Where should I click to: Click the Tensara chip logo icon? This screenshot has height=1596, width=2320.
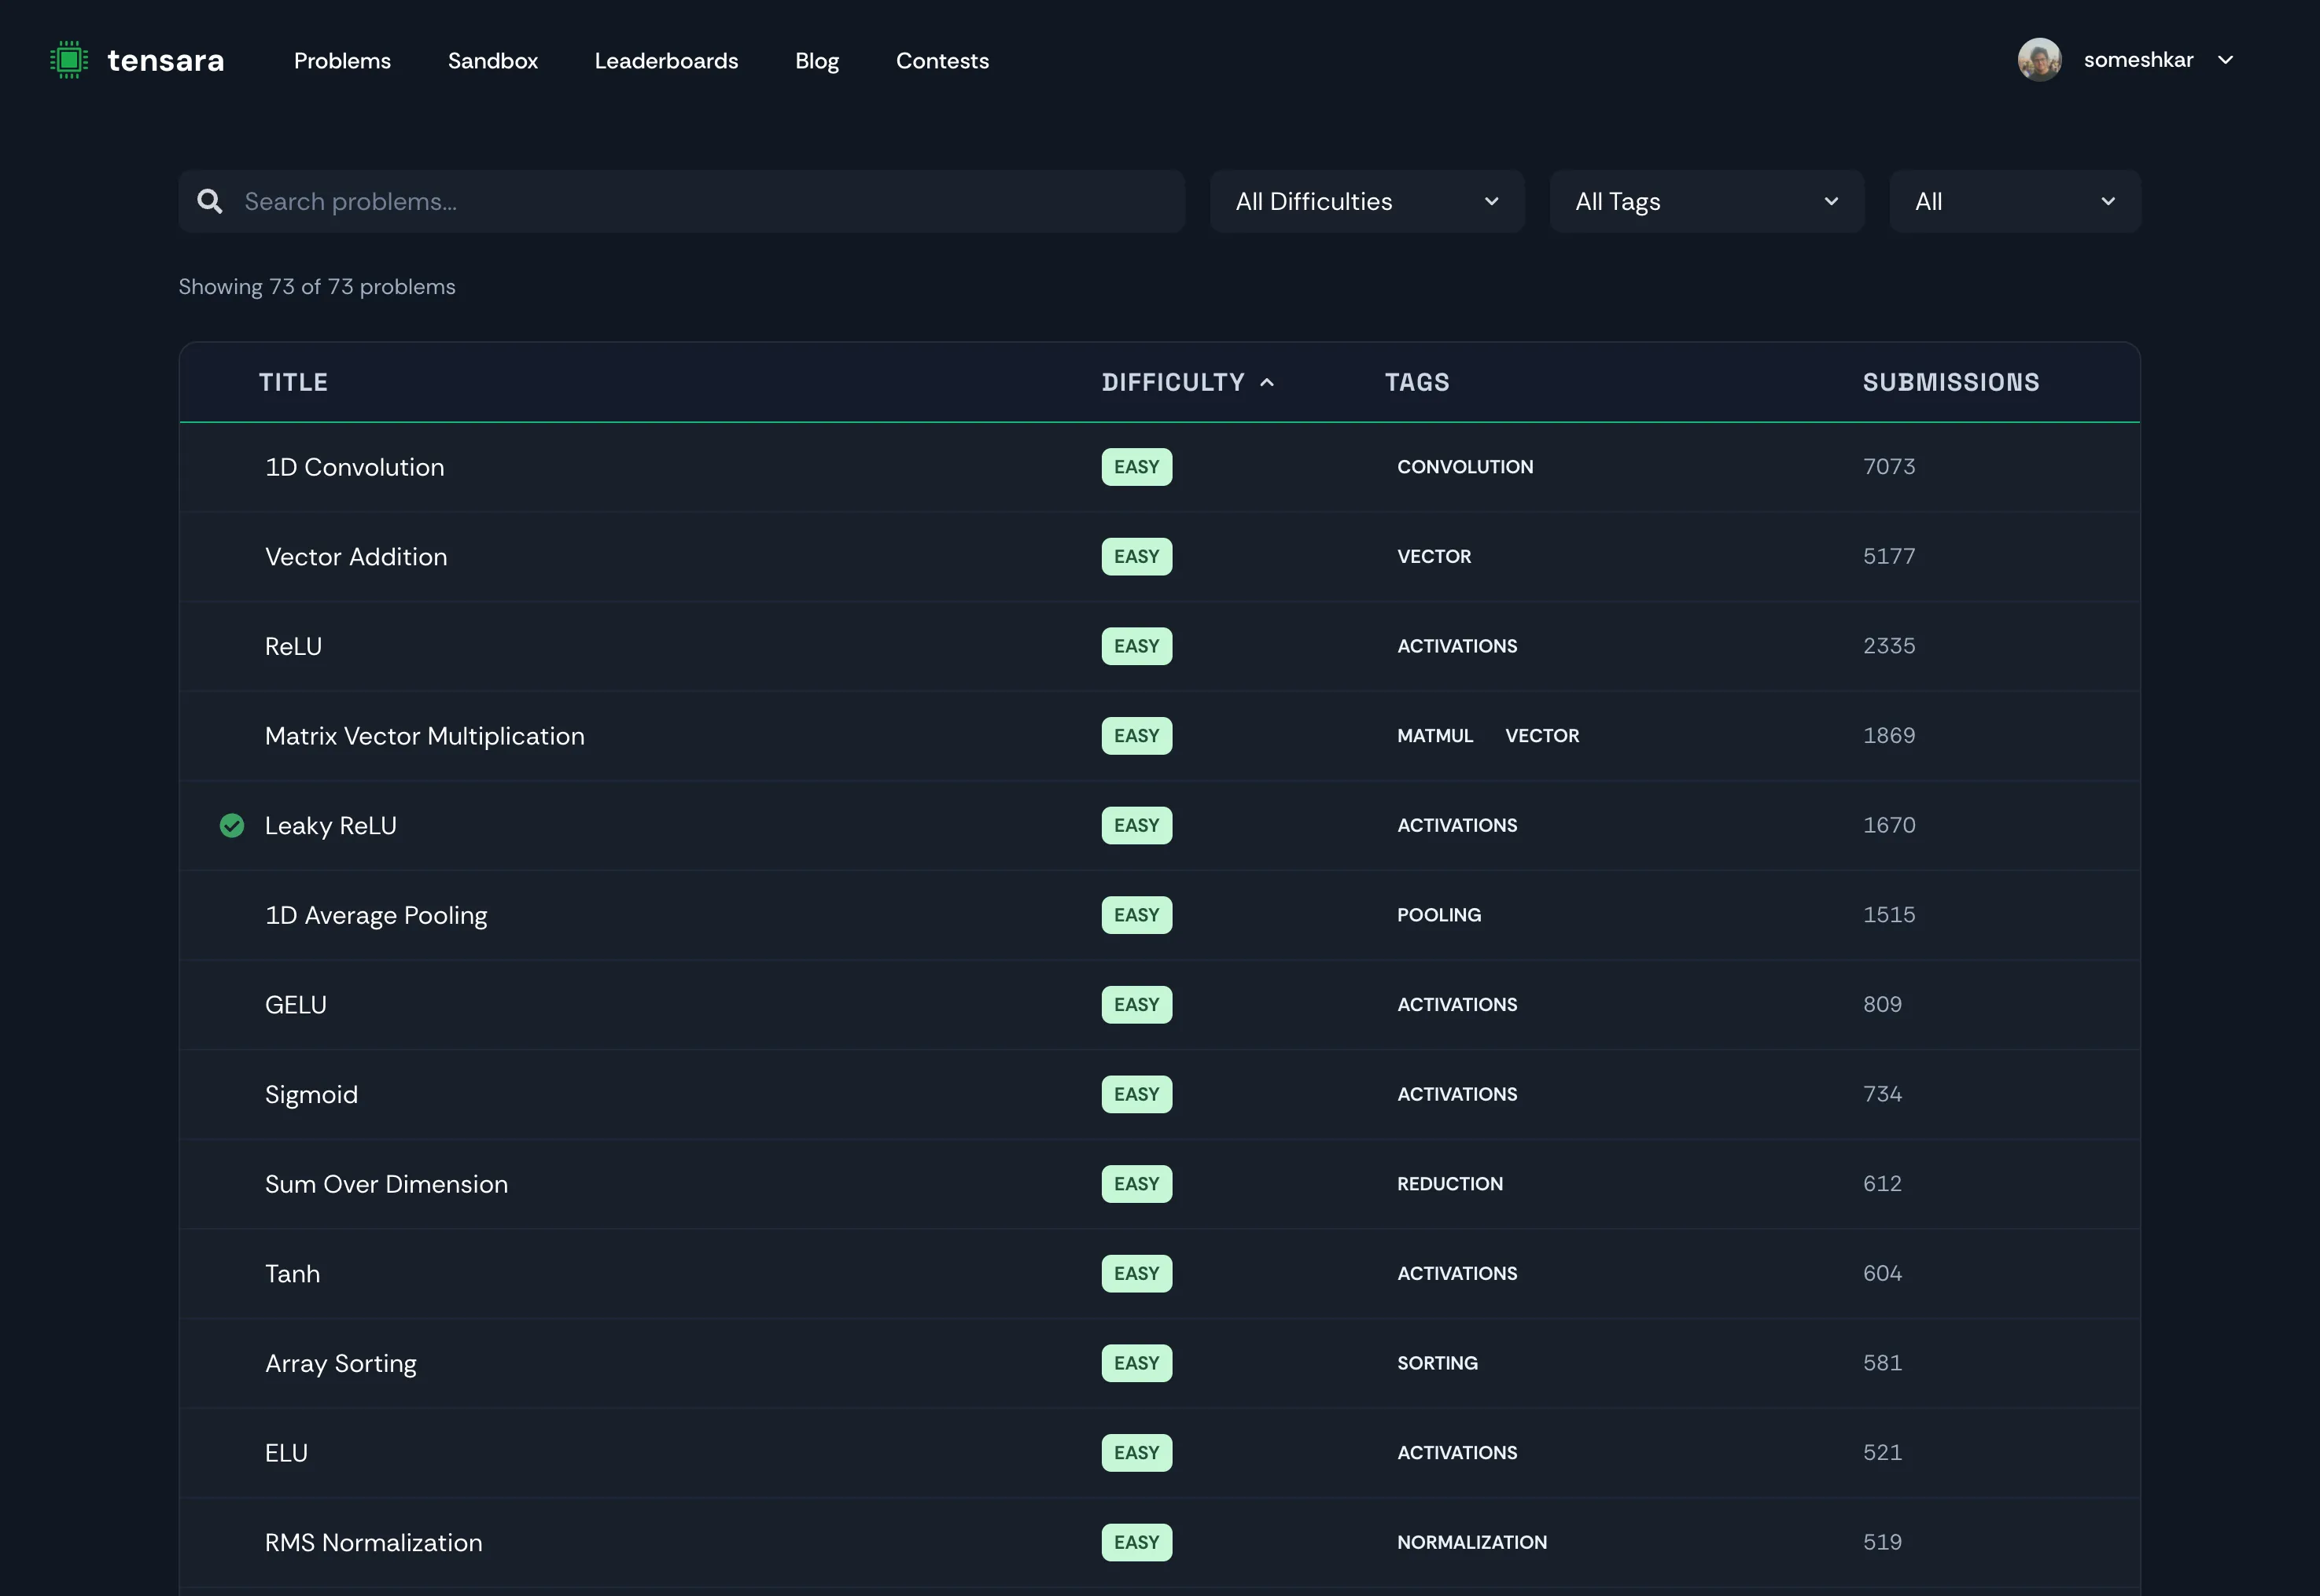[x=69, y=61]
